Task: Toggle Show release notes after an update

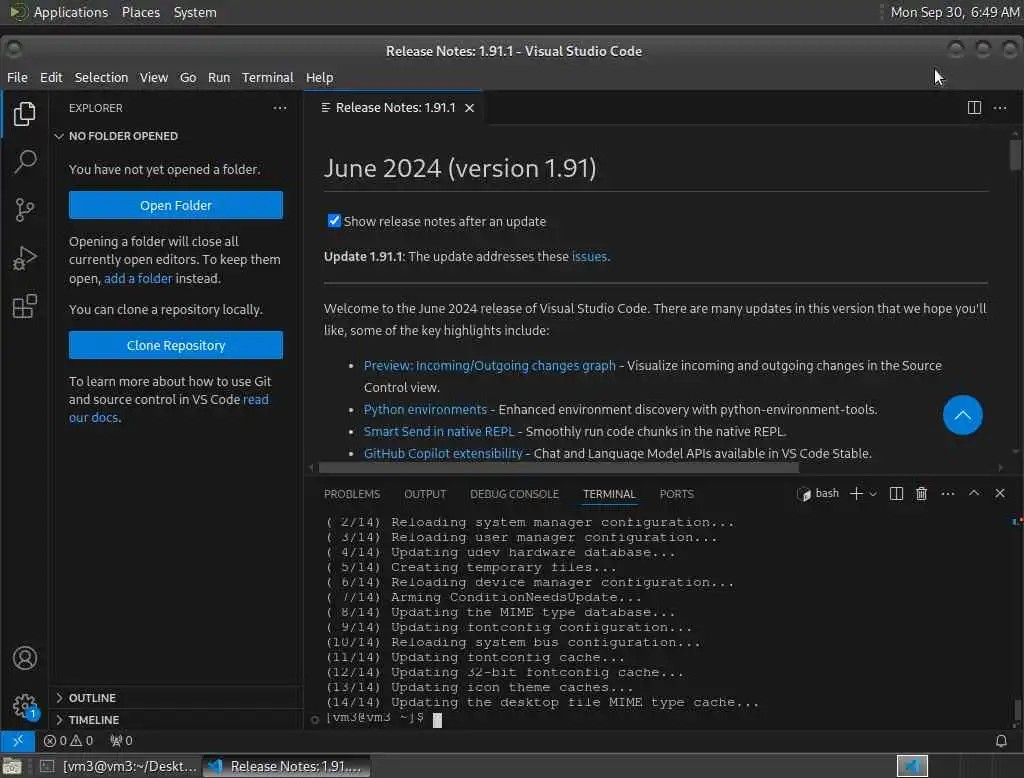Action: tap(334, 221)
